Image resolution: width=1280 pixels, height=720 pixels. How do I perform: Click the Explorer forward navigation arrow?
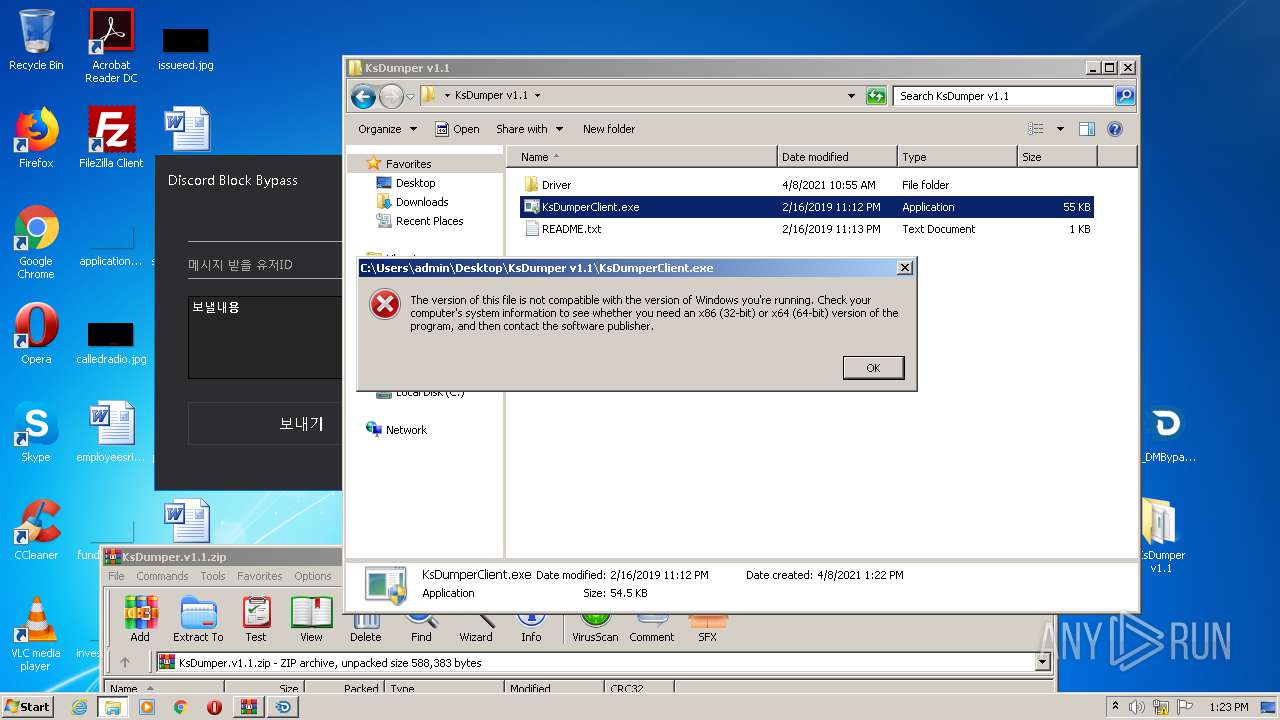[x=391, y=96]
